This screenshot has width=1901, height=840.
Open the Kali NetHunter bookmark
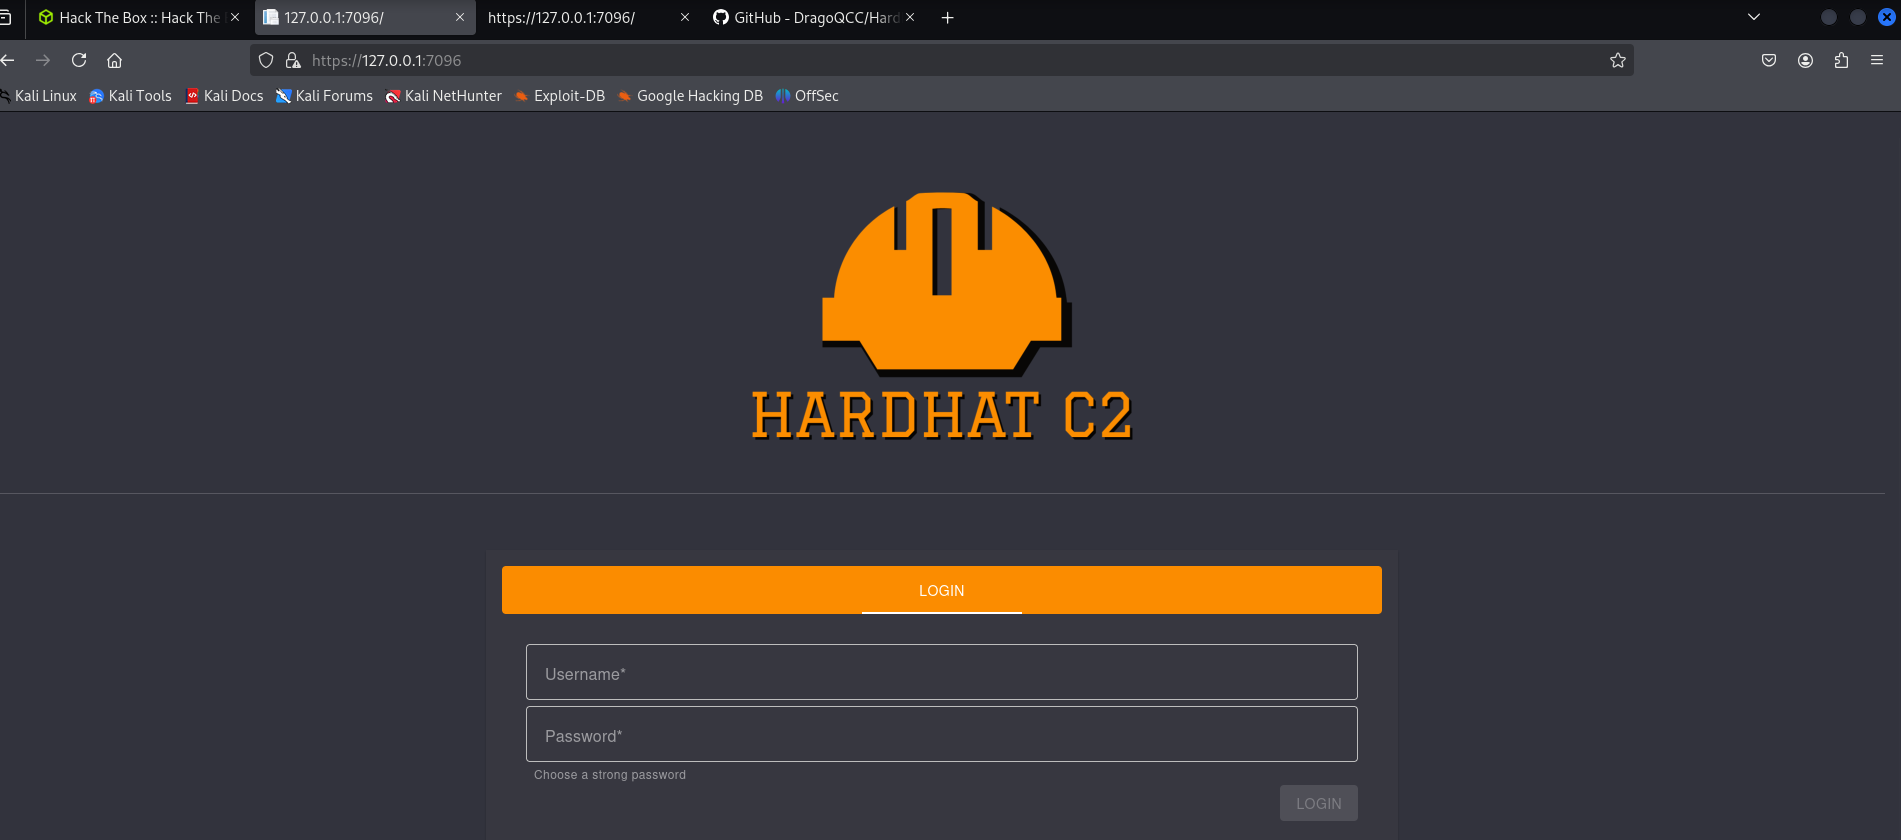point(444,96)
